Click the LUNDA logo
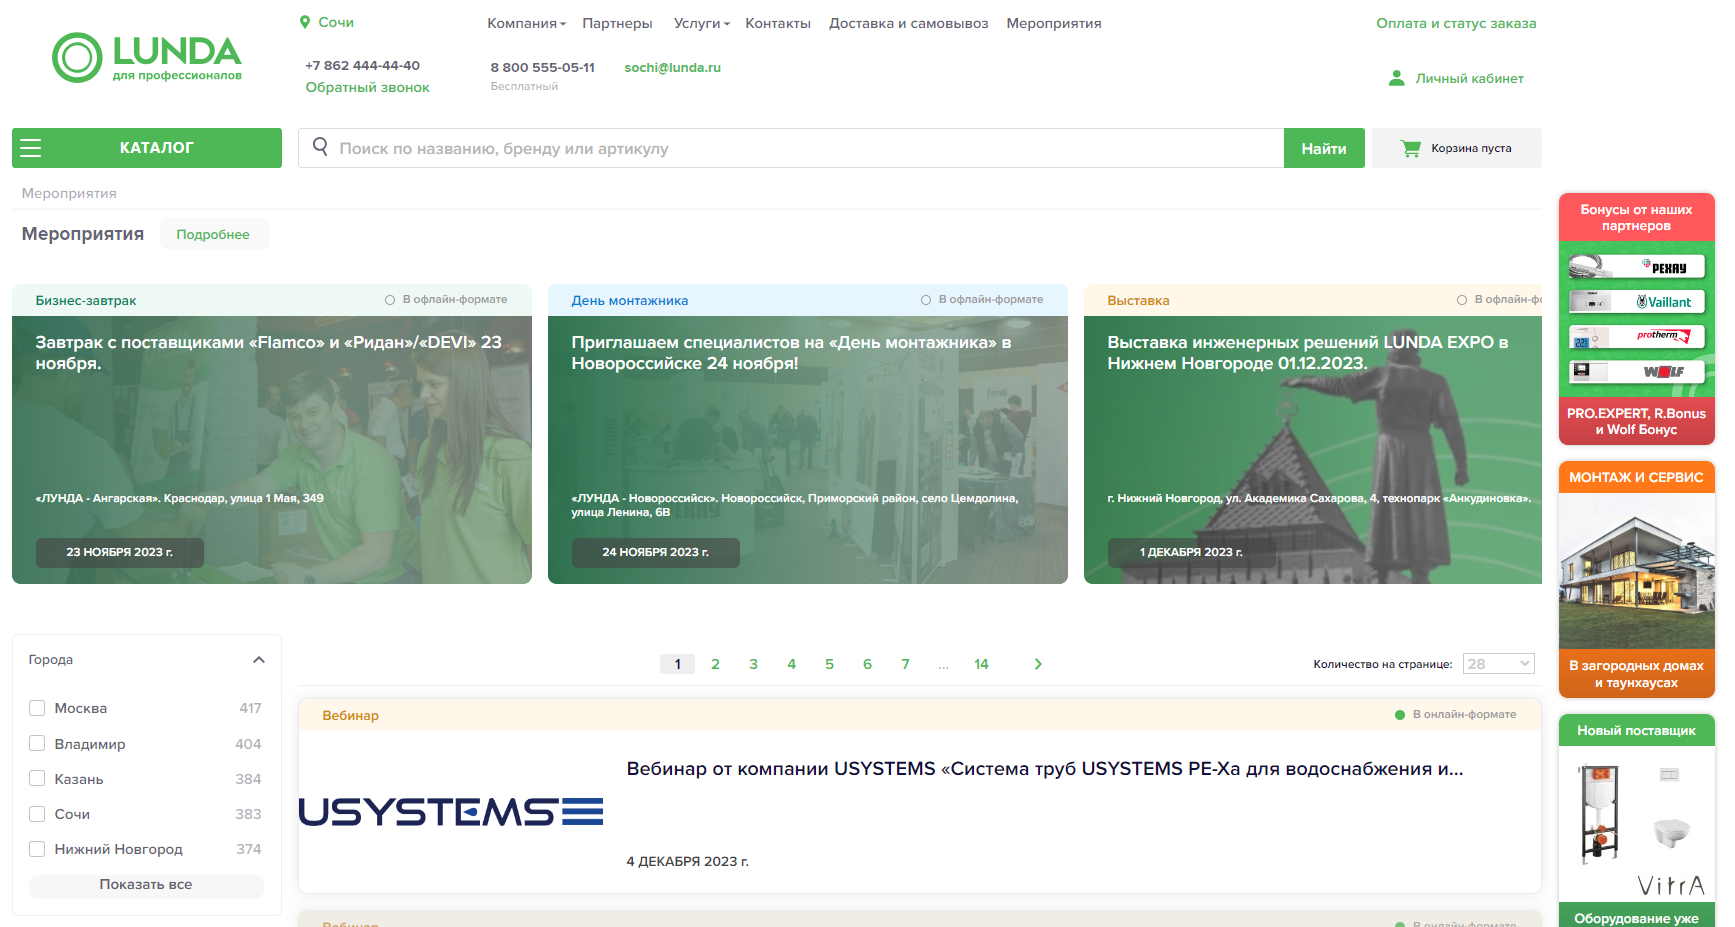Viewport: 1735px width, 927px height. pos(147,57)
